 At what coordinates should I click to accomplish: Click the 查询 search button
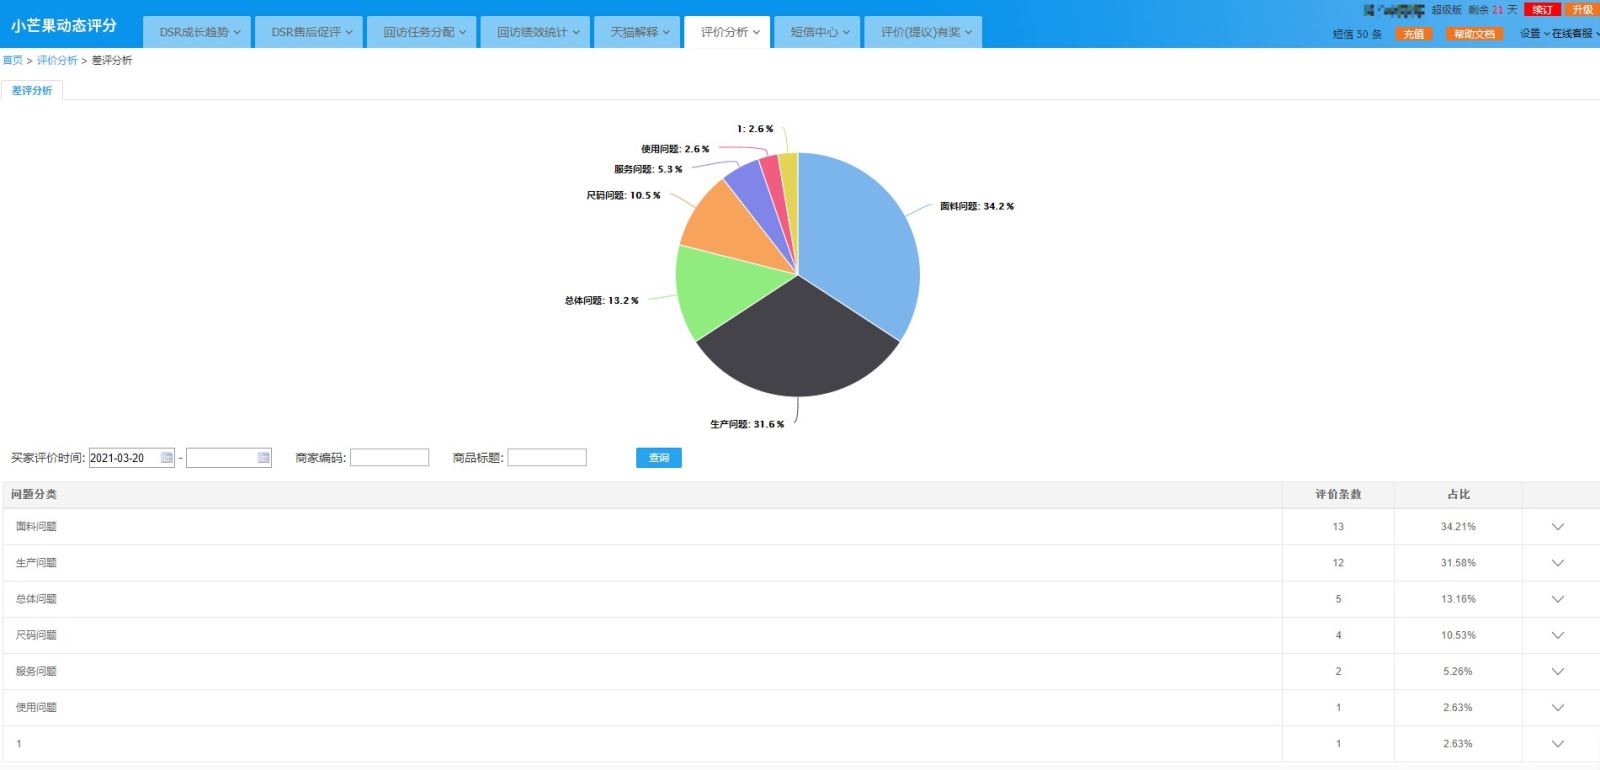point(659,458)
